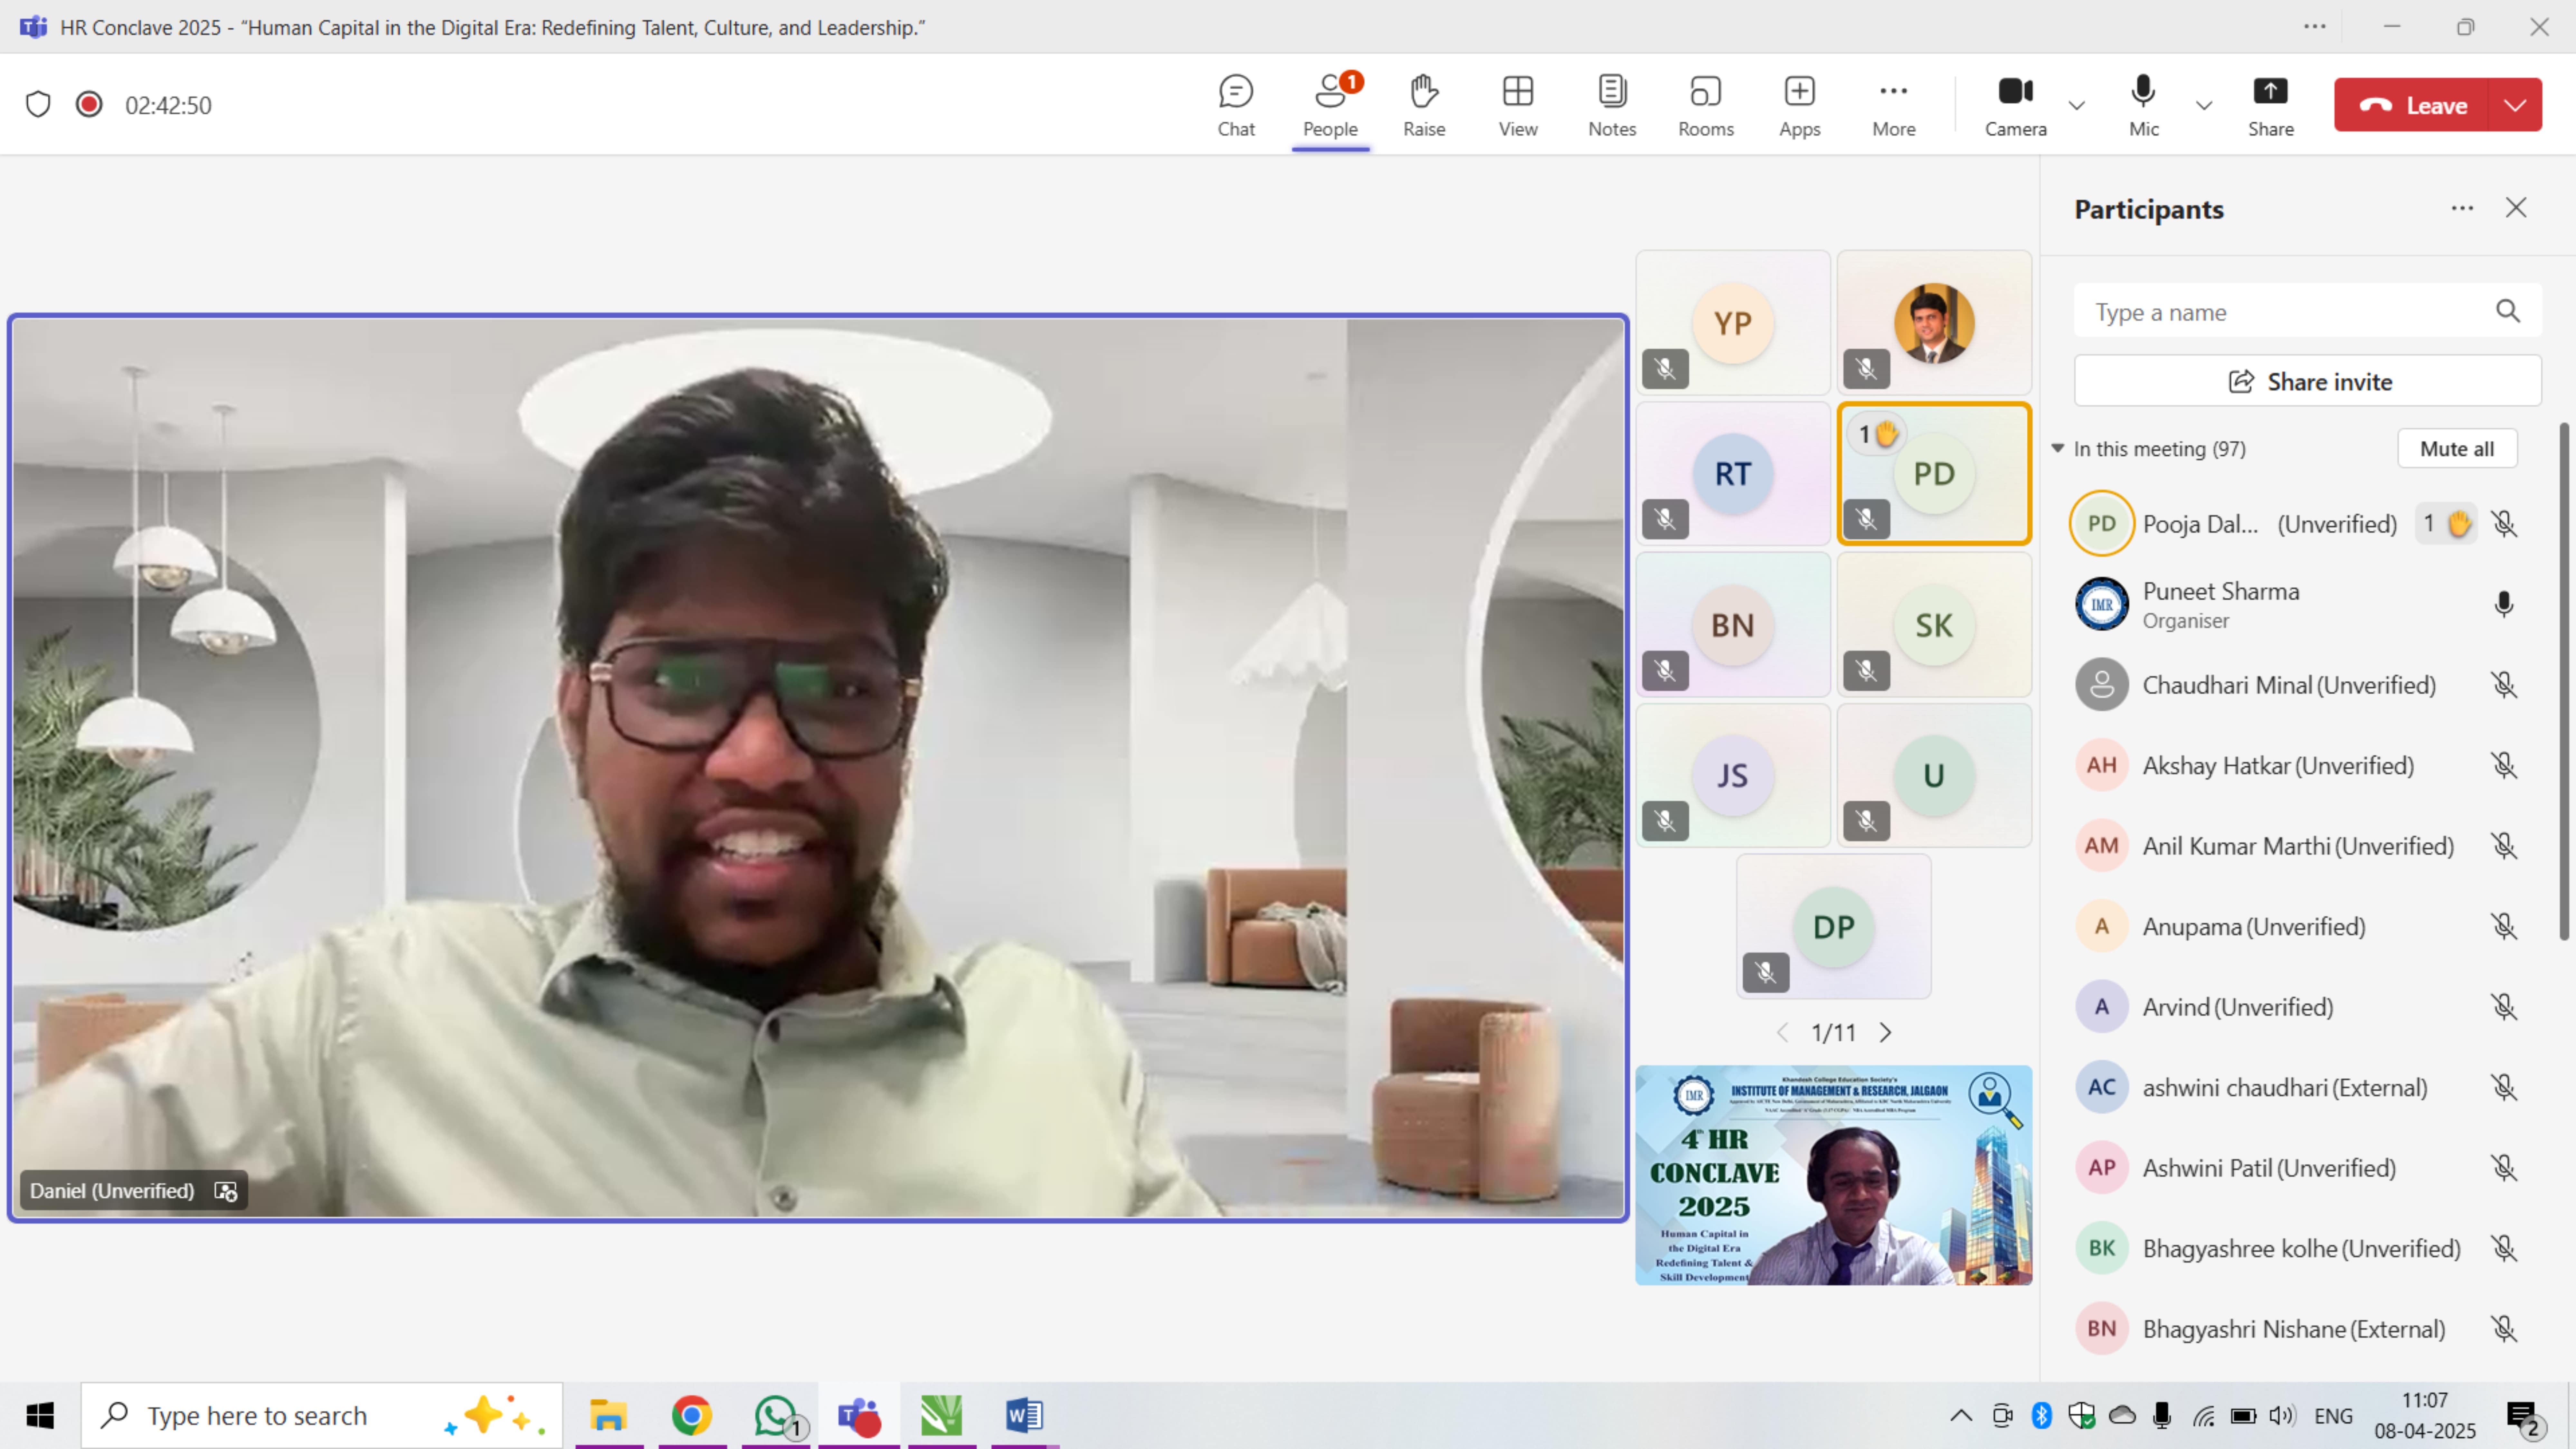Toggle Arvind's muted mic icon
2576x1449 pixels.
(2504, 1007)
